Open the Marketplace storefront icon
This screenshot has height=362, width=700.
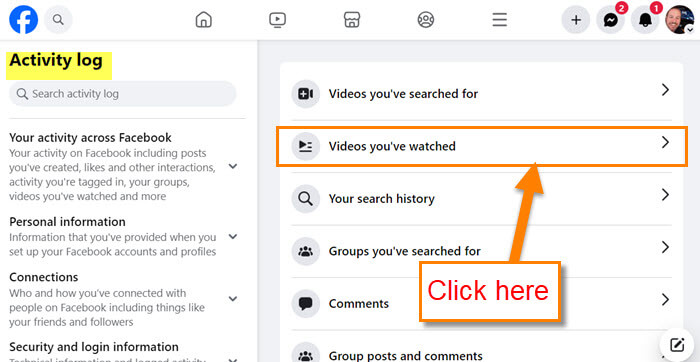coord(352,20)
